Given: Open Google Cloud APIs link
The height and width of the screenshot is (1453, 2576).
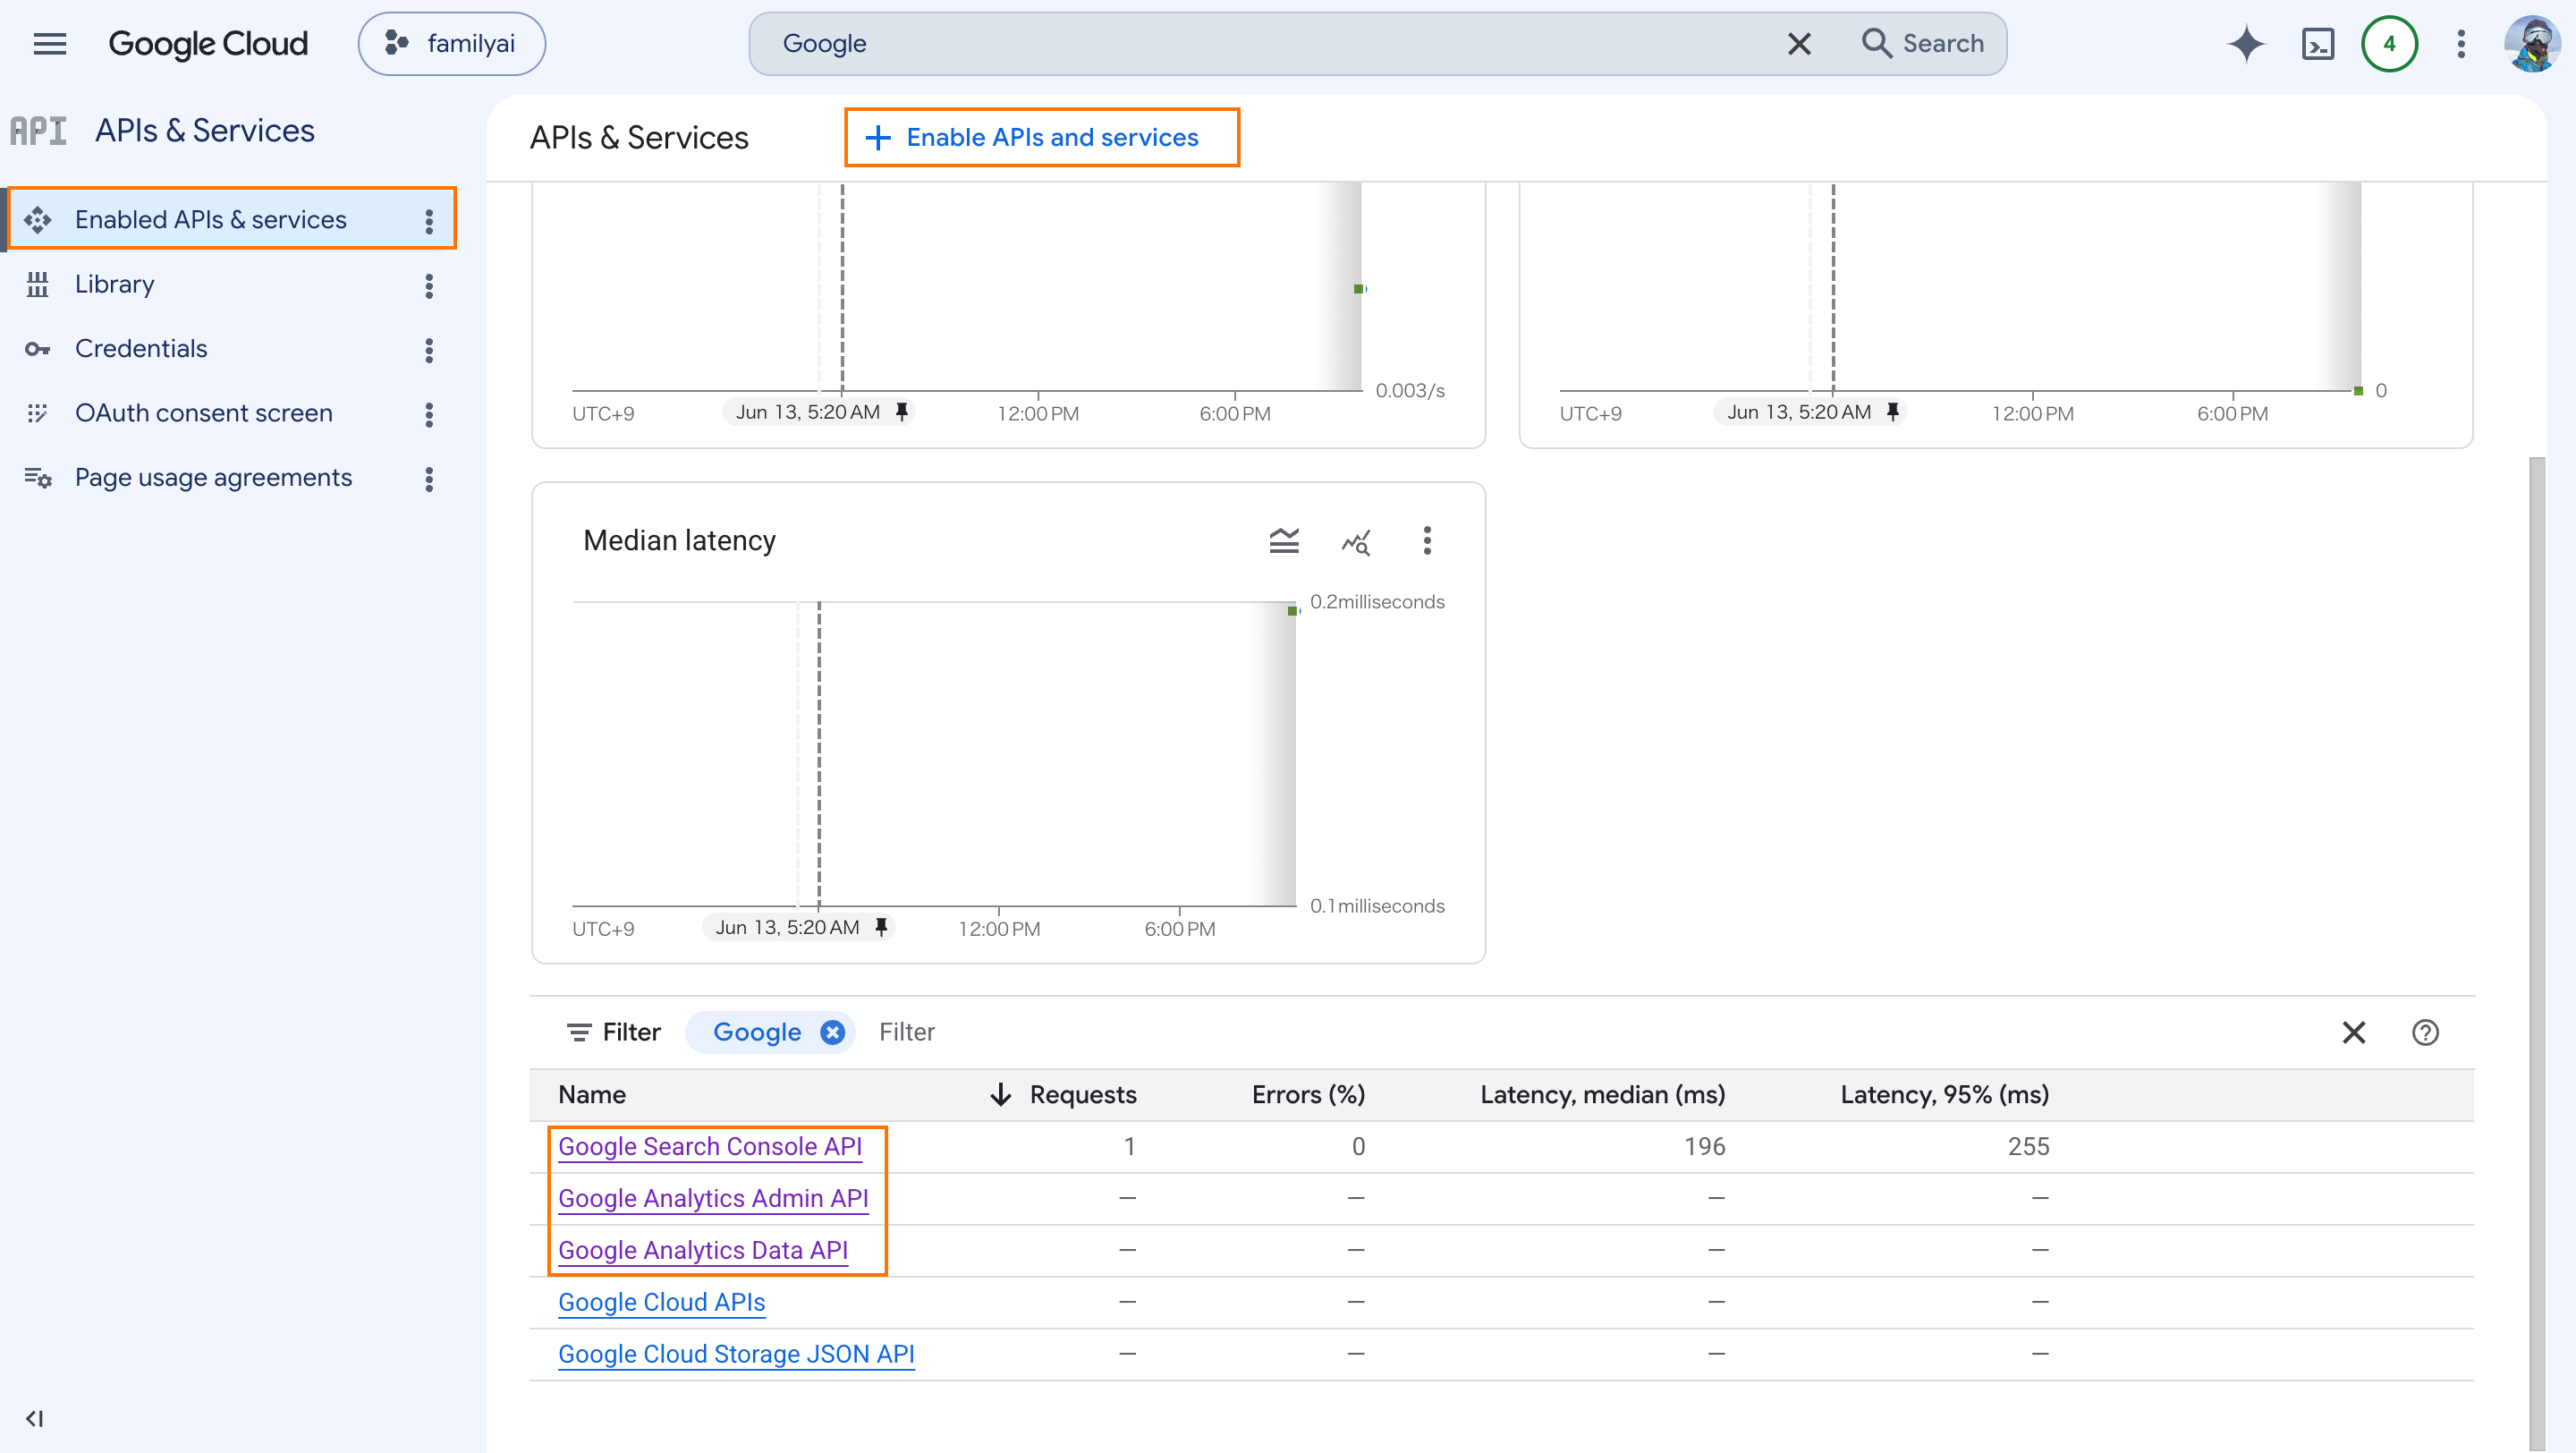Looking at the screenshot, I should coord(661,1303).
